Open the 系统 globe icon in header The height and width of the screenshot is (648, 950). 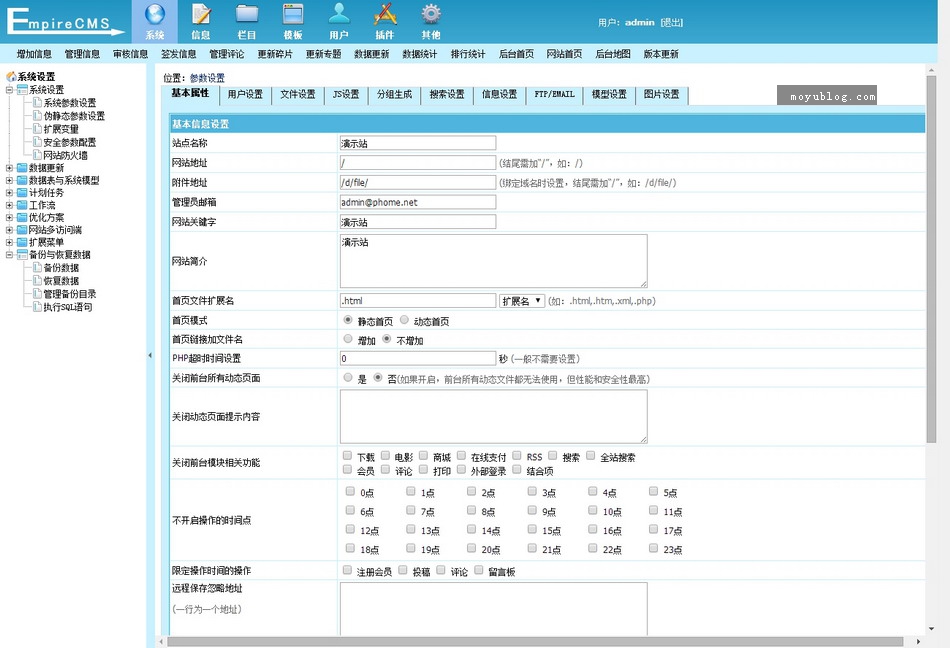pyautogui.click(x=154, y=15)
